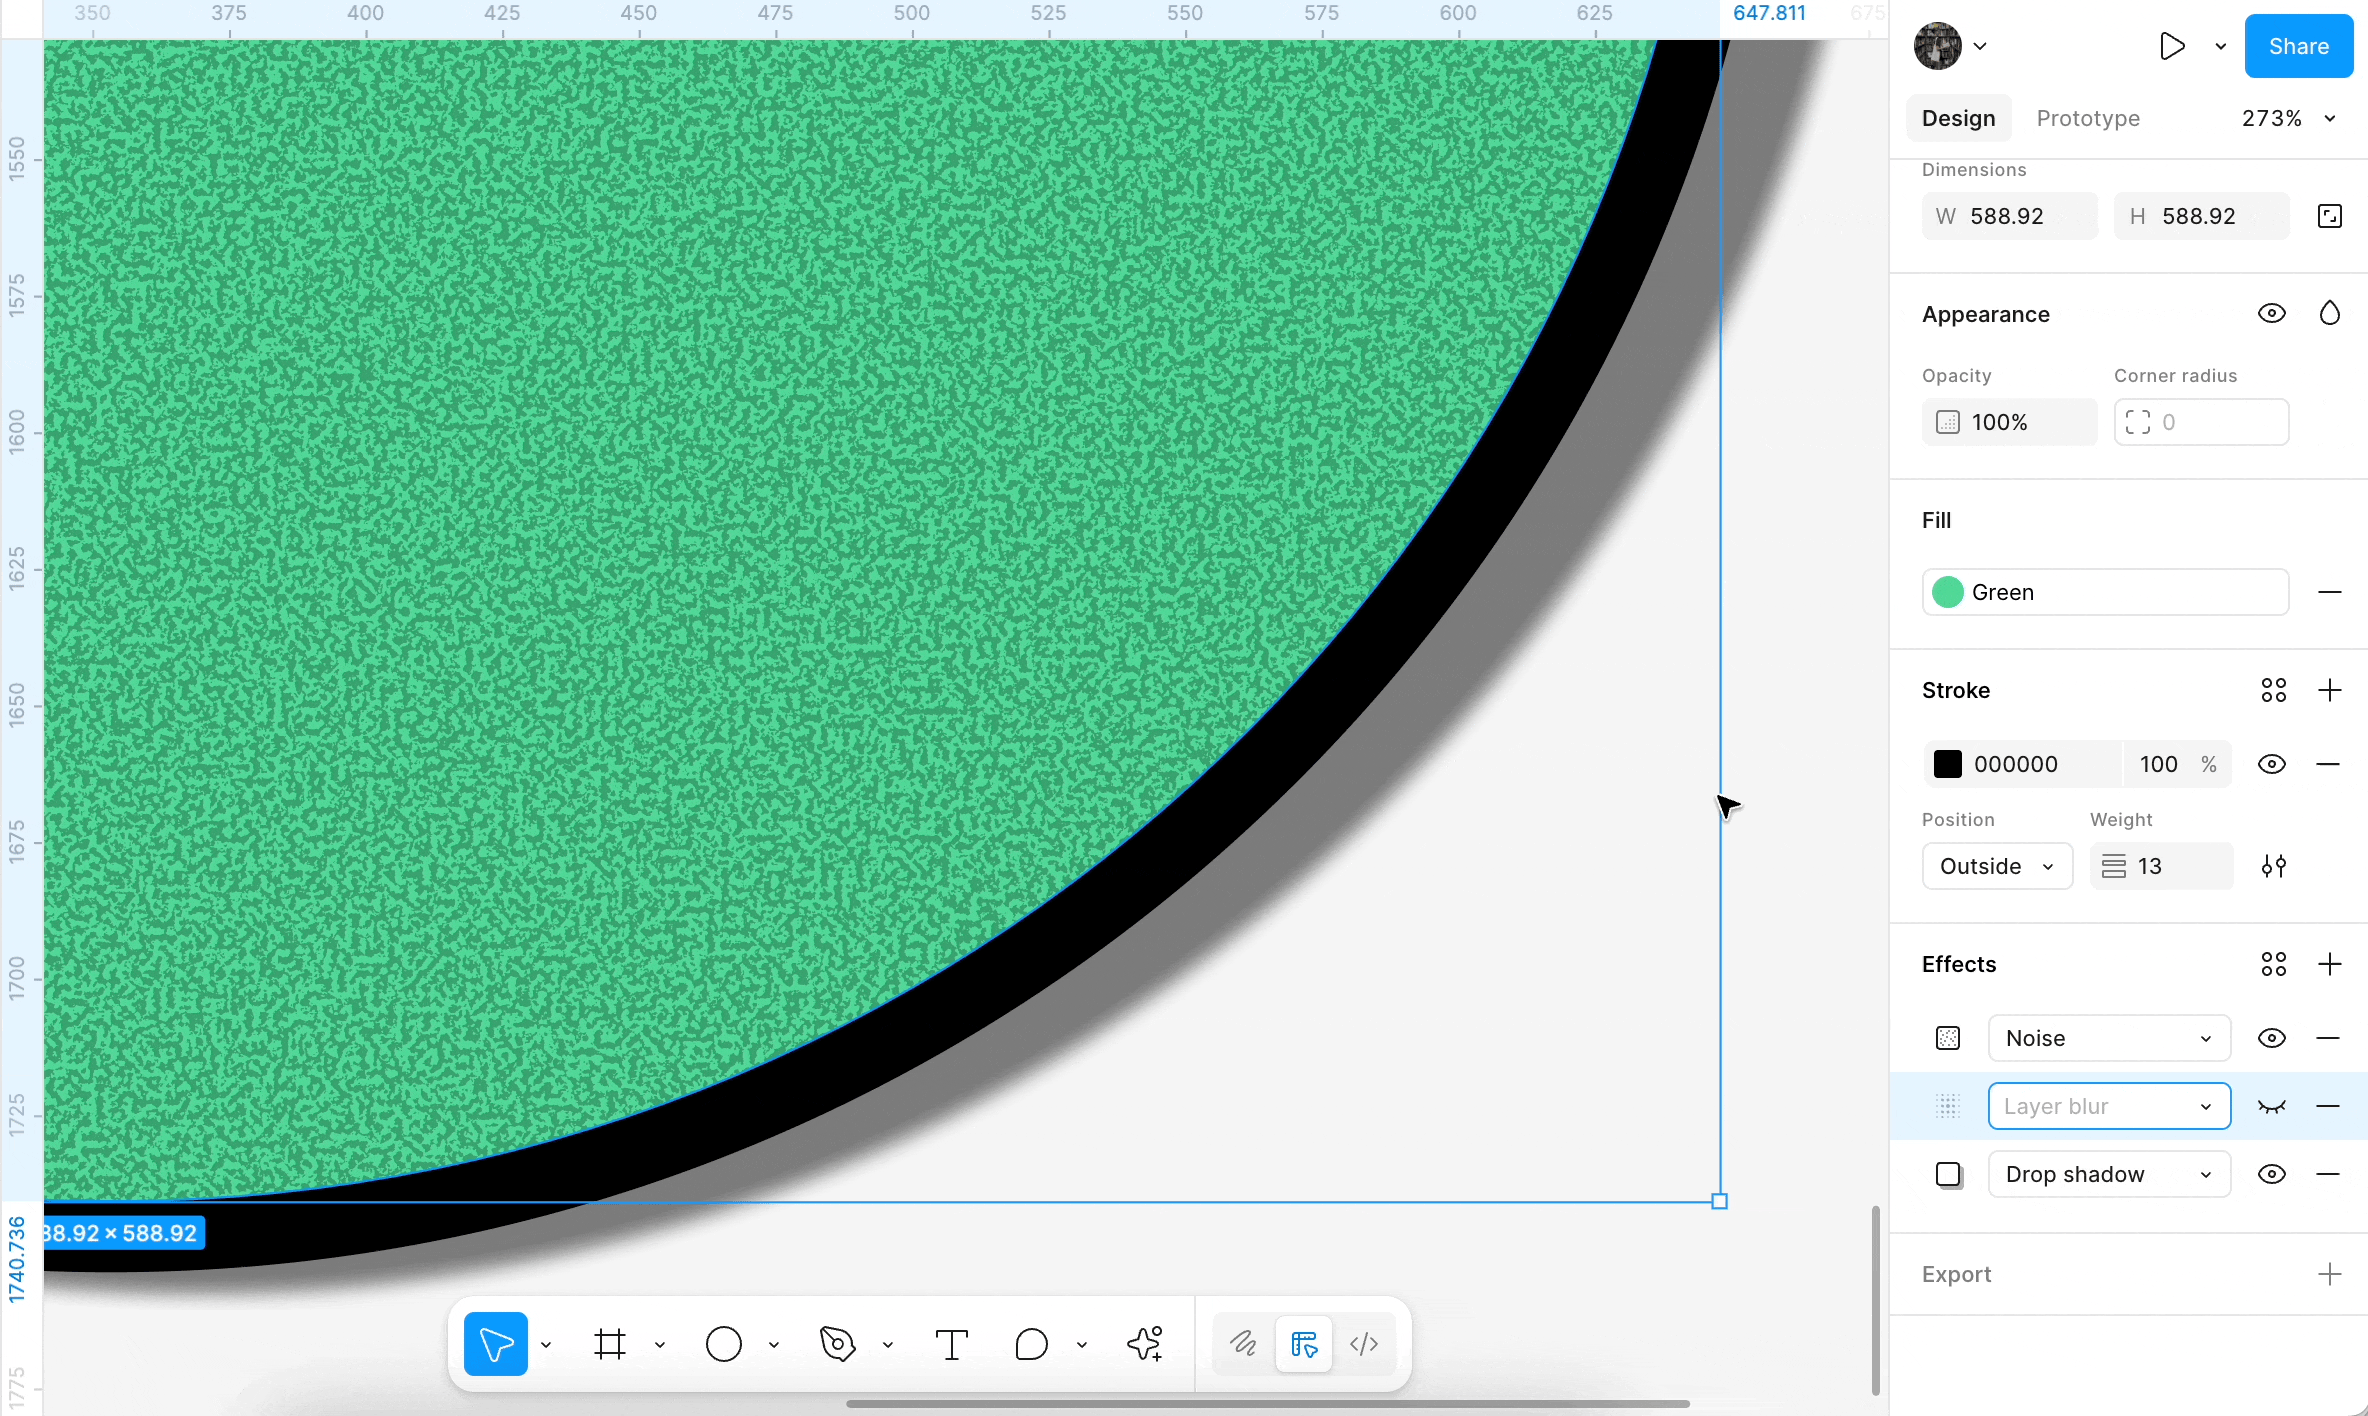Switch to Draw mode in toolbar
Image resolution: width=2368 pixels, height=1416 pixels.
1243,1344
